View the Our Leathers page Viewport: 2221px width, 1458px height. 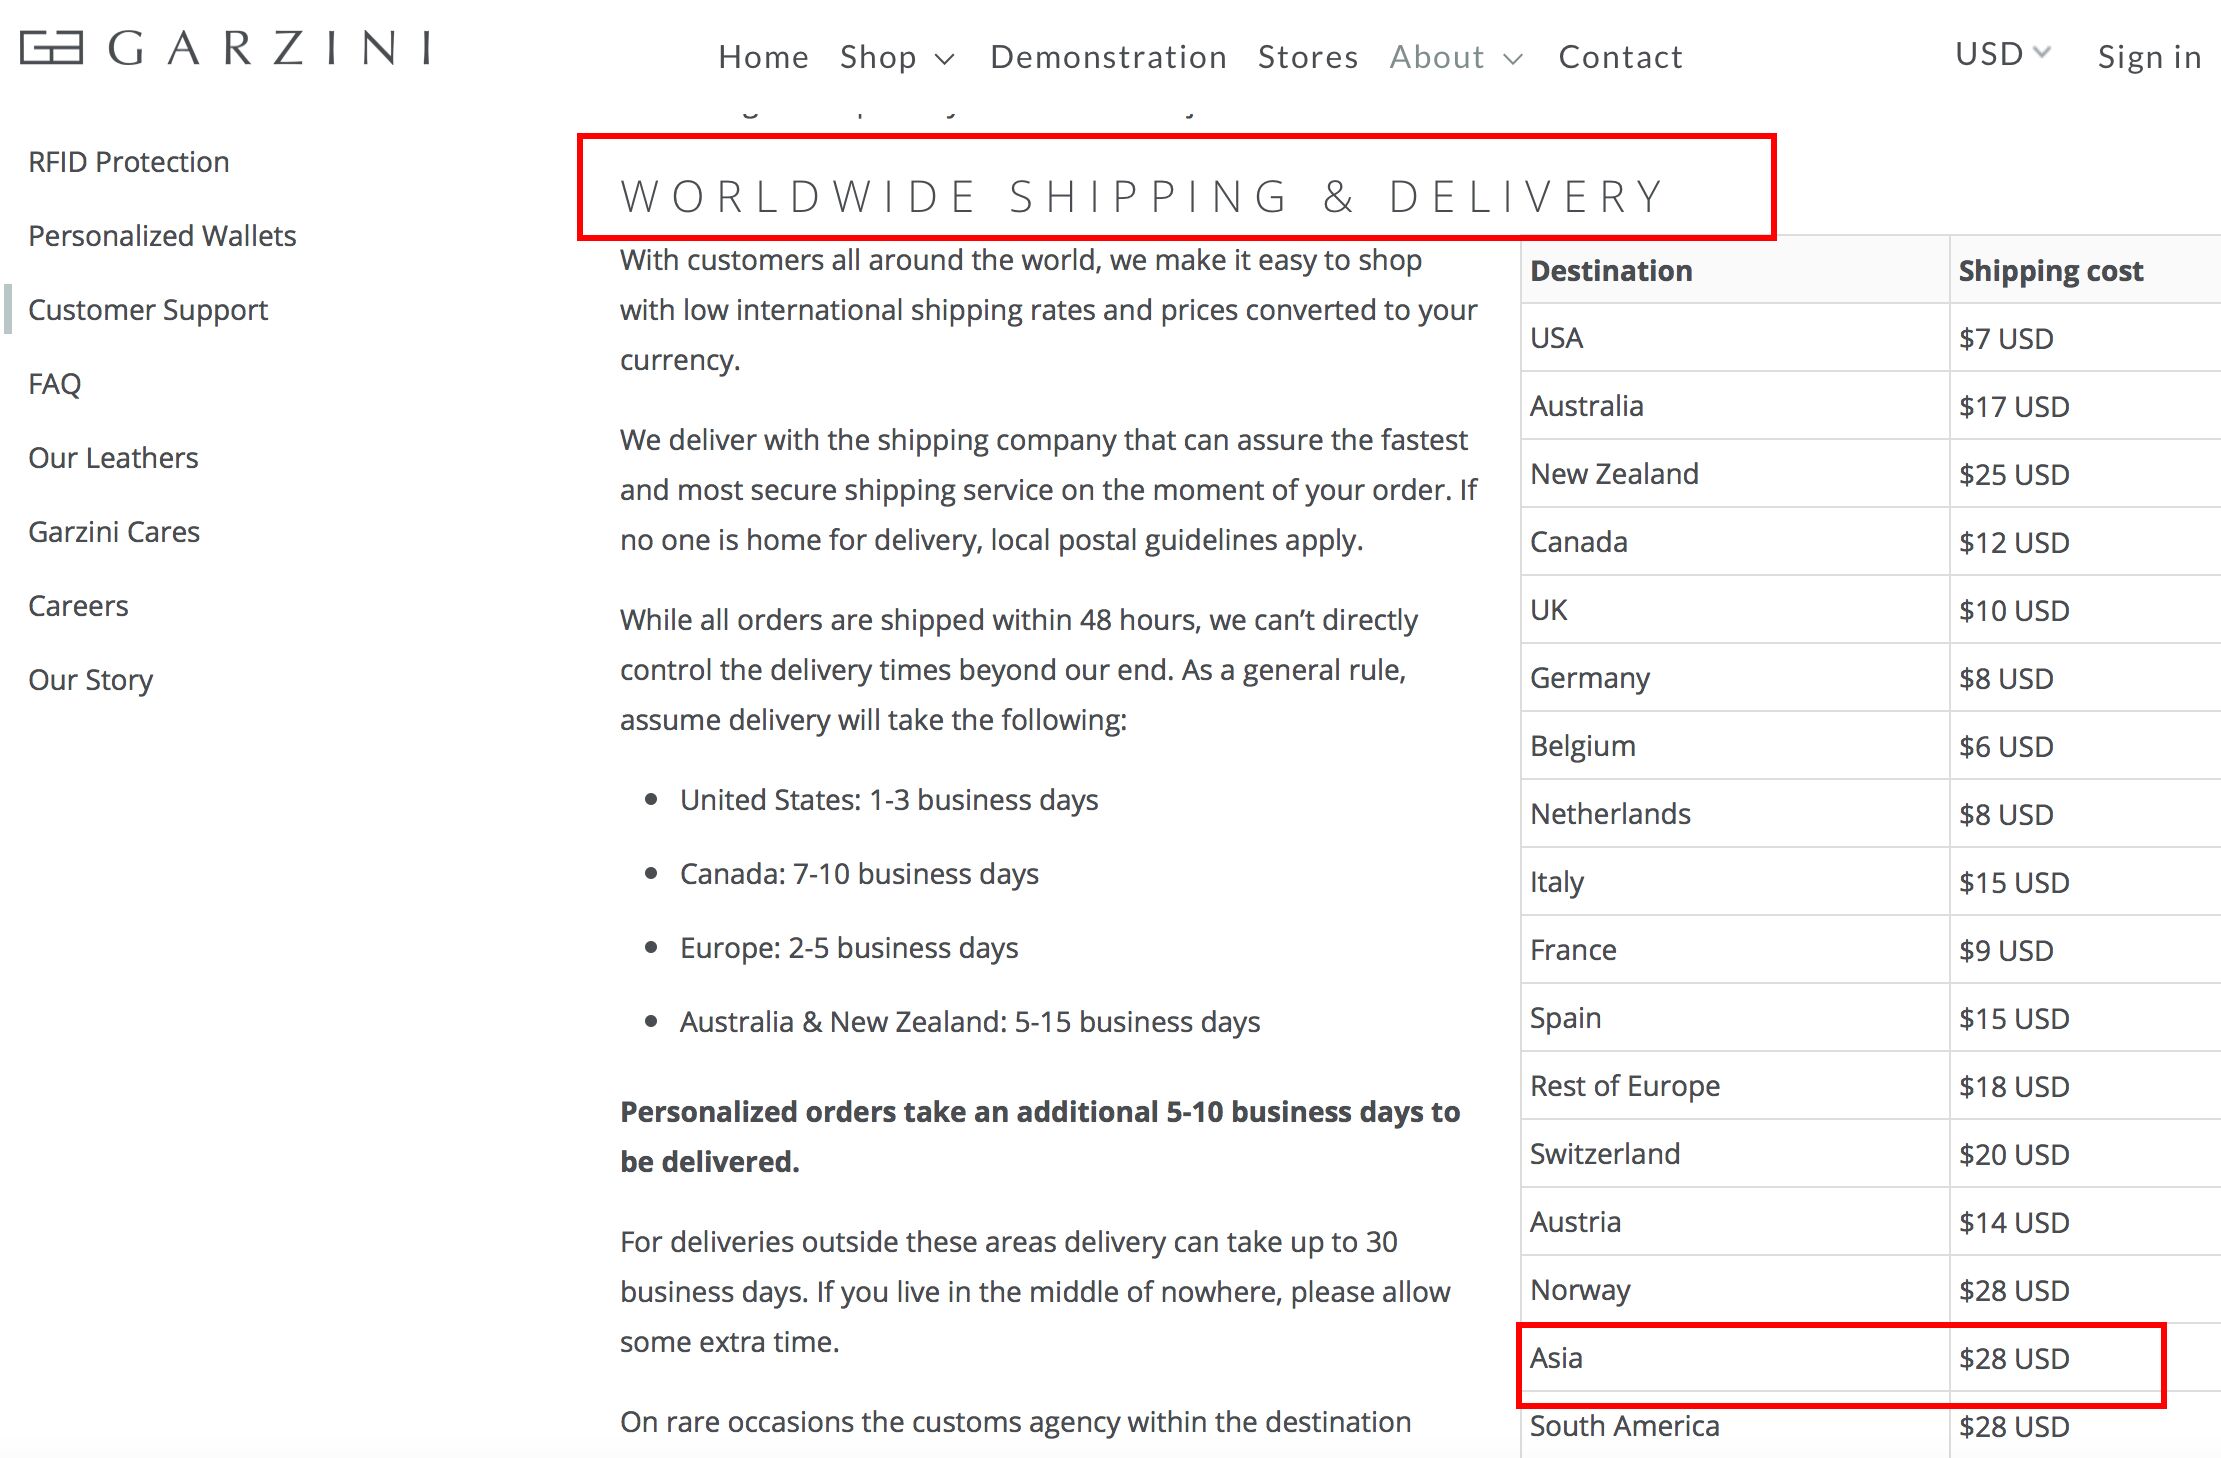(113, 458)
